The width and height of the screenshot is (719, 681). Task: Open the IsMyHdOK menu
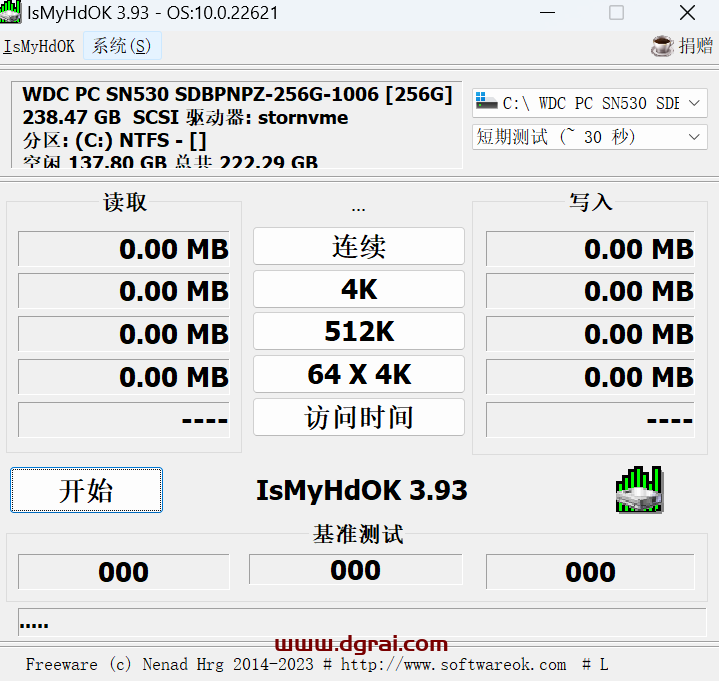point(39,46)
